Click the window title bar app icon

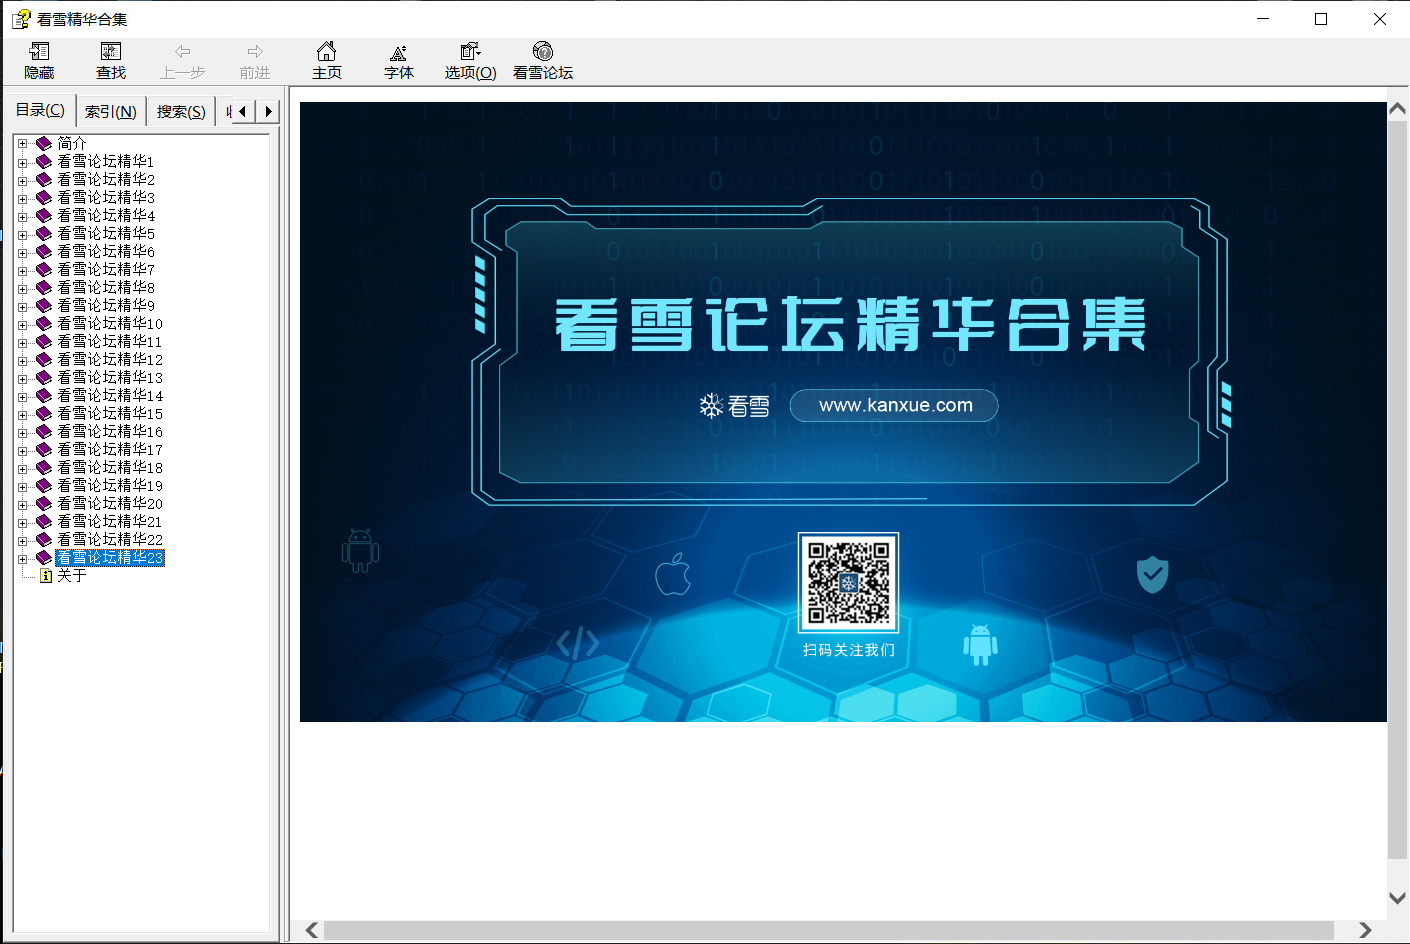21,19
